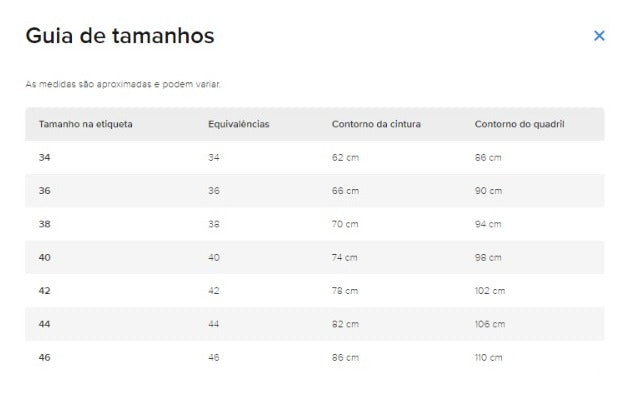Click the 90 cm hip value

pos(488,191)
